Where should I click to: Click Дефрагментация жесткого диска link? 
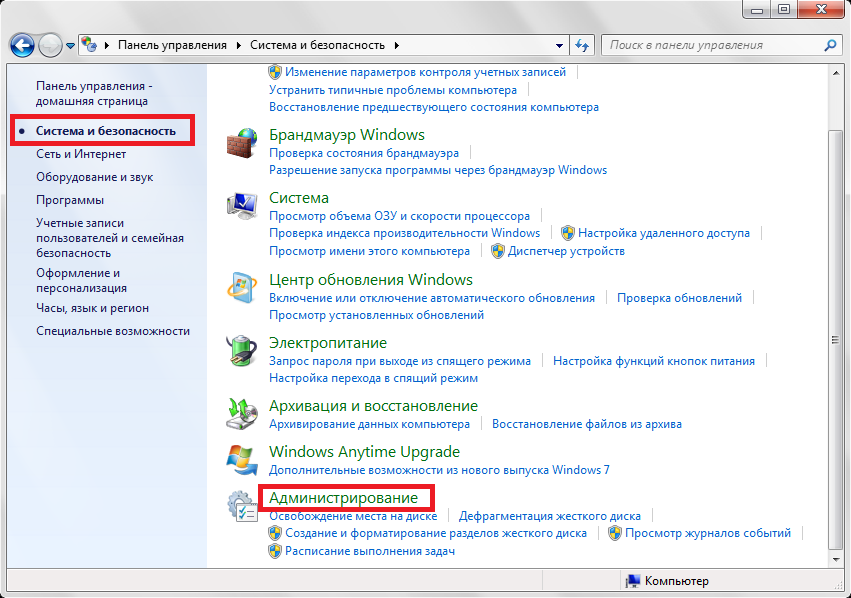(550, 516)
